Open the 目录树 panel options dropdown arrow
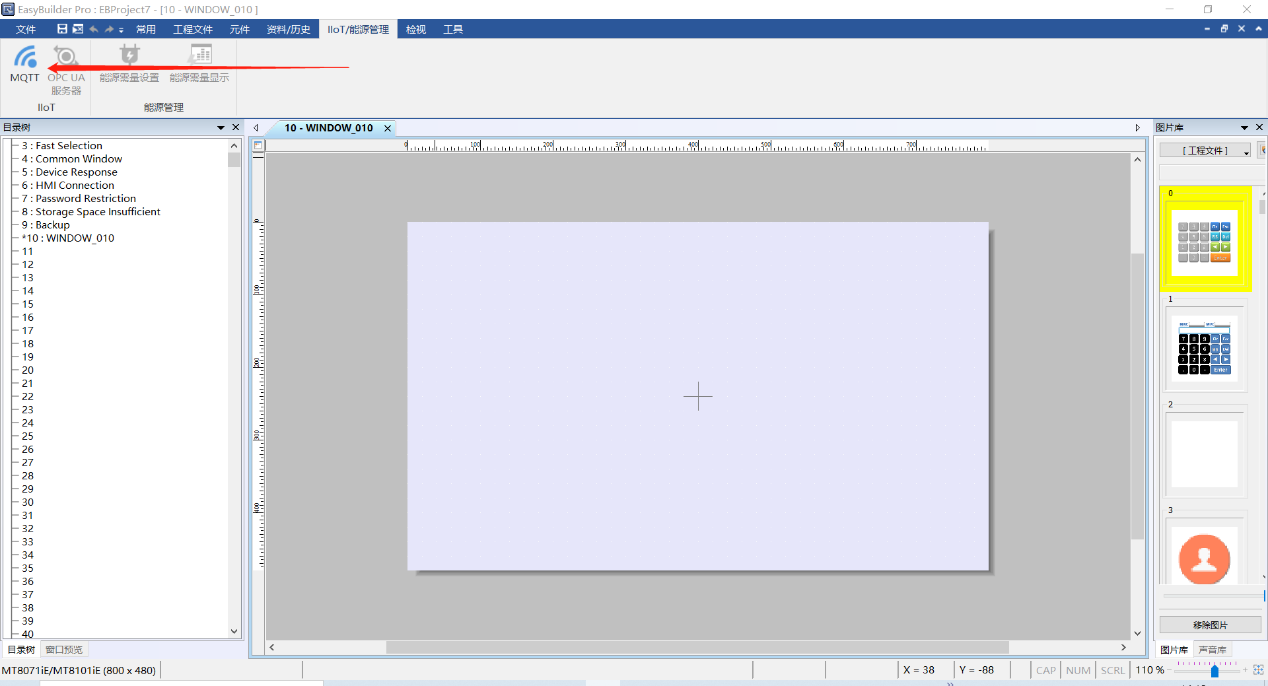The height and width of the screenshot is (686, 1268). click(x=221, y=127)
